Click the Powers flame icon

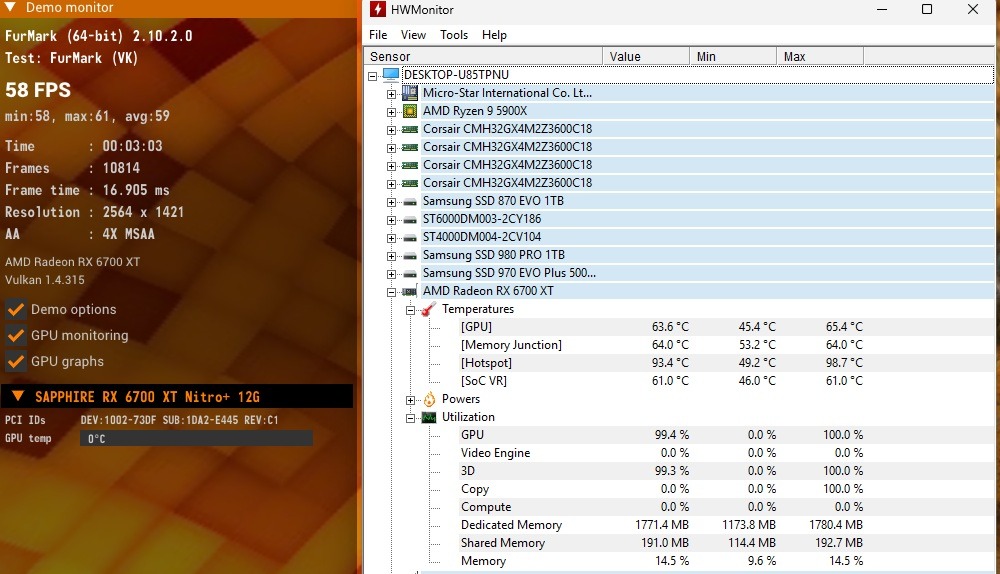(x=429, y=399)
